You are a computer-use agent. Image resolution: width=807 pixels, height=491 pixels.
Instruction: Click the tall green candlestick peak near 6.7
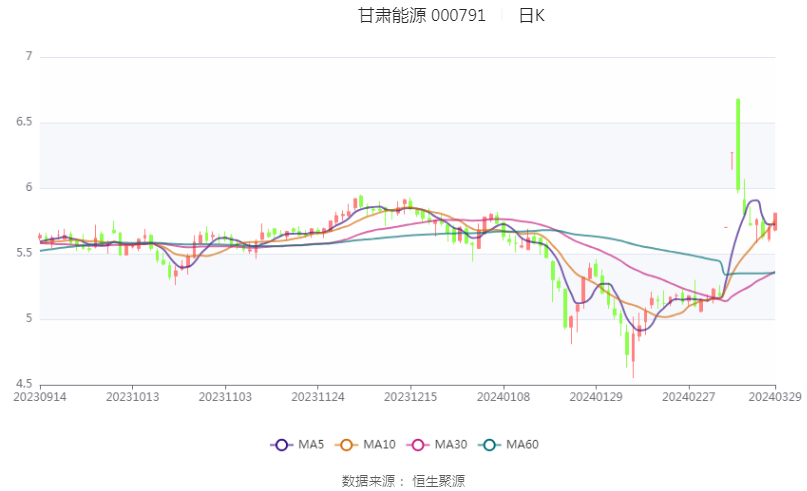coord(738,145)
